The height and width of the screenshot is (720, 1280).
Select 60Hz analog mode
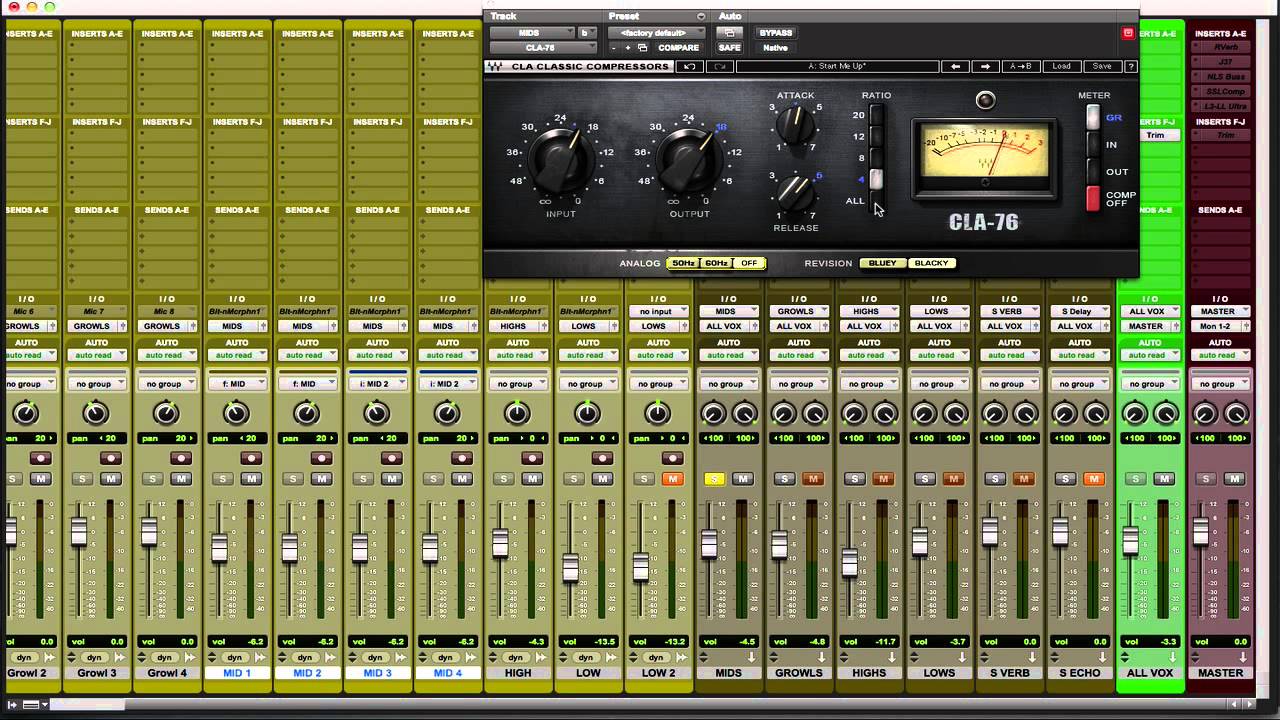716,263
